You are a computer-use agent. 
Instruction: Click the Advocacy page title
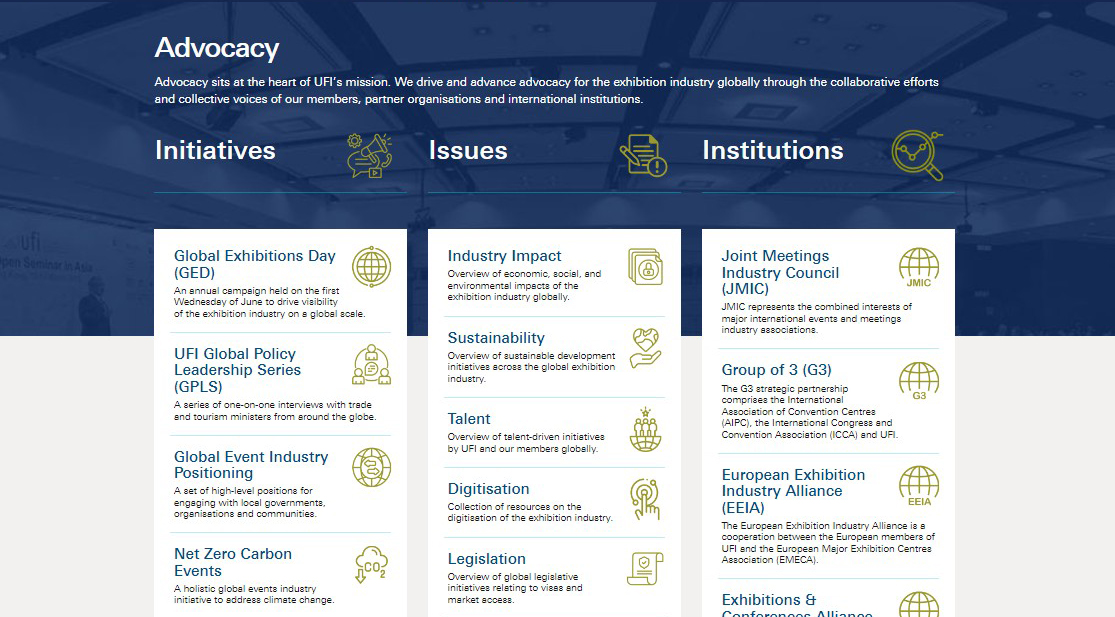pyautogui.click(x=216, y=48)
